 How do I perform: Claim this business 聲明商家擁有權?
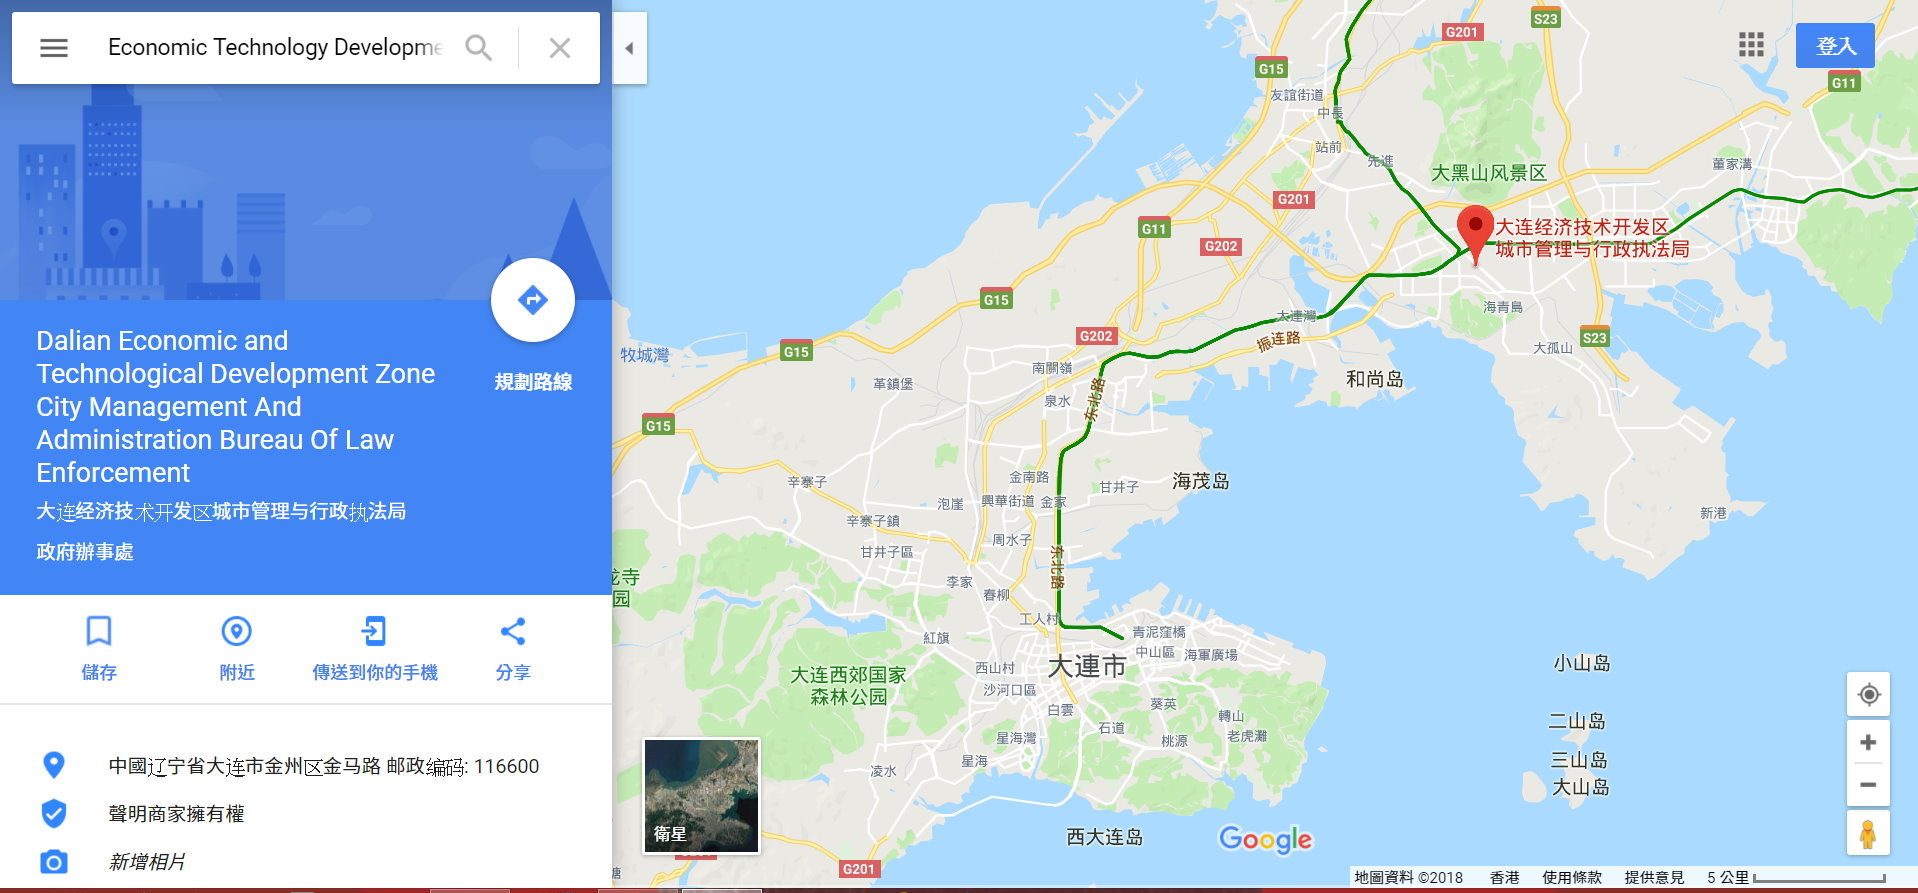(176, 814)
